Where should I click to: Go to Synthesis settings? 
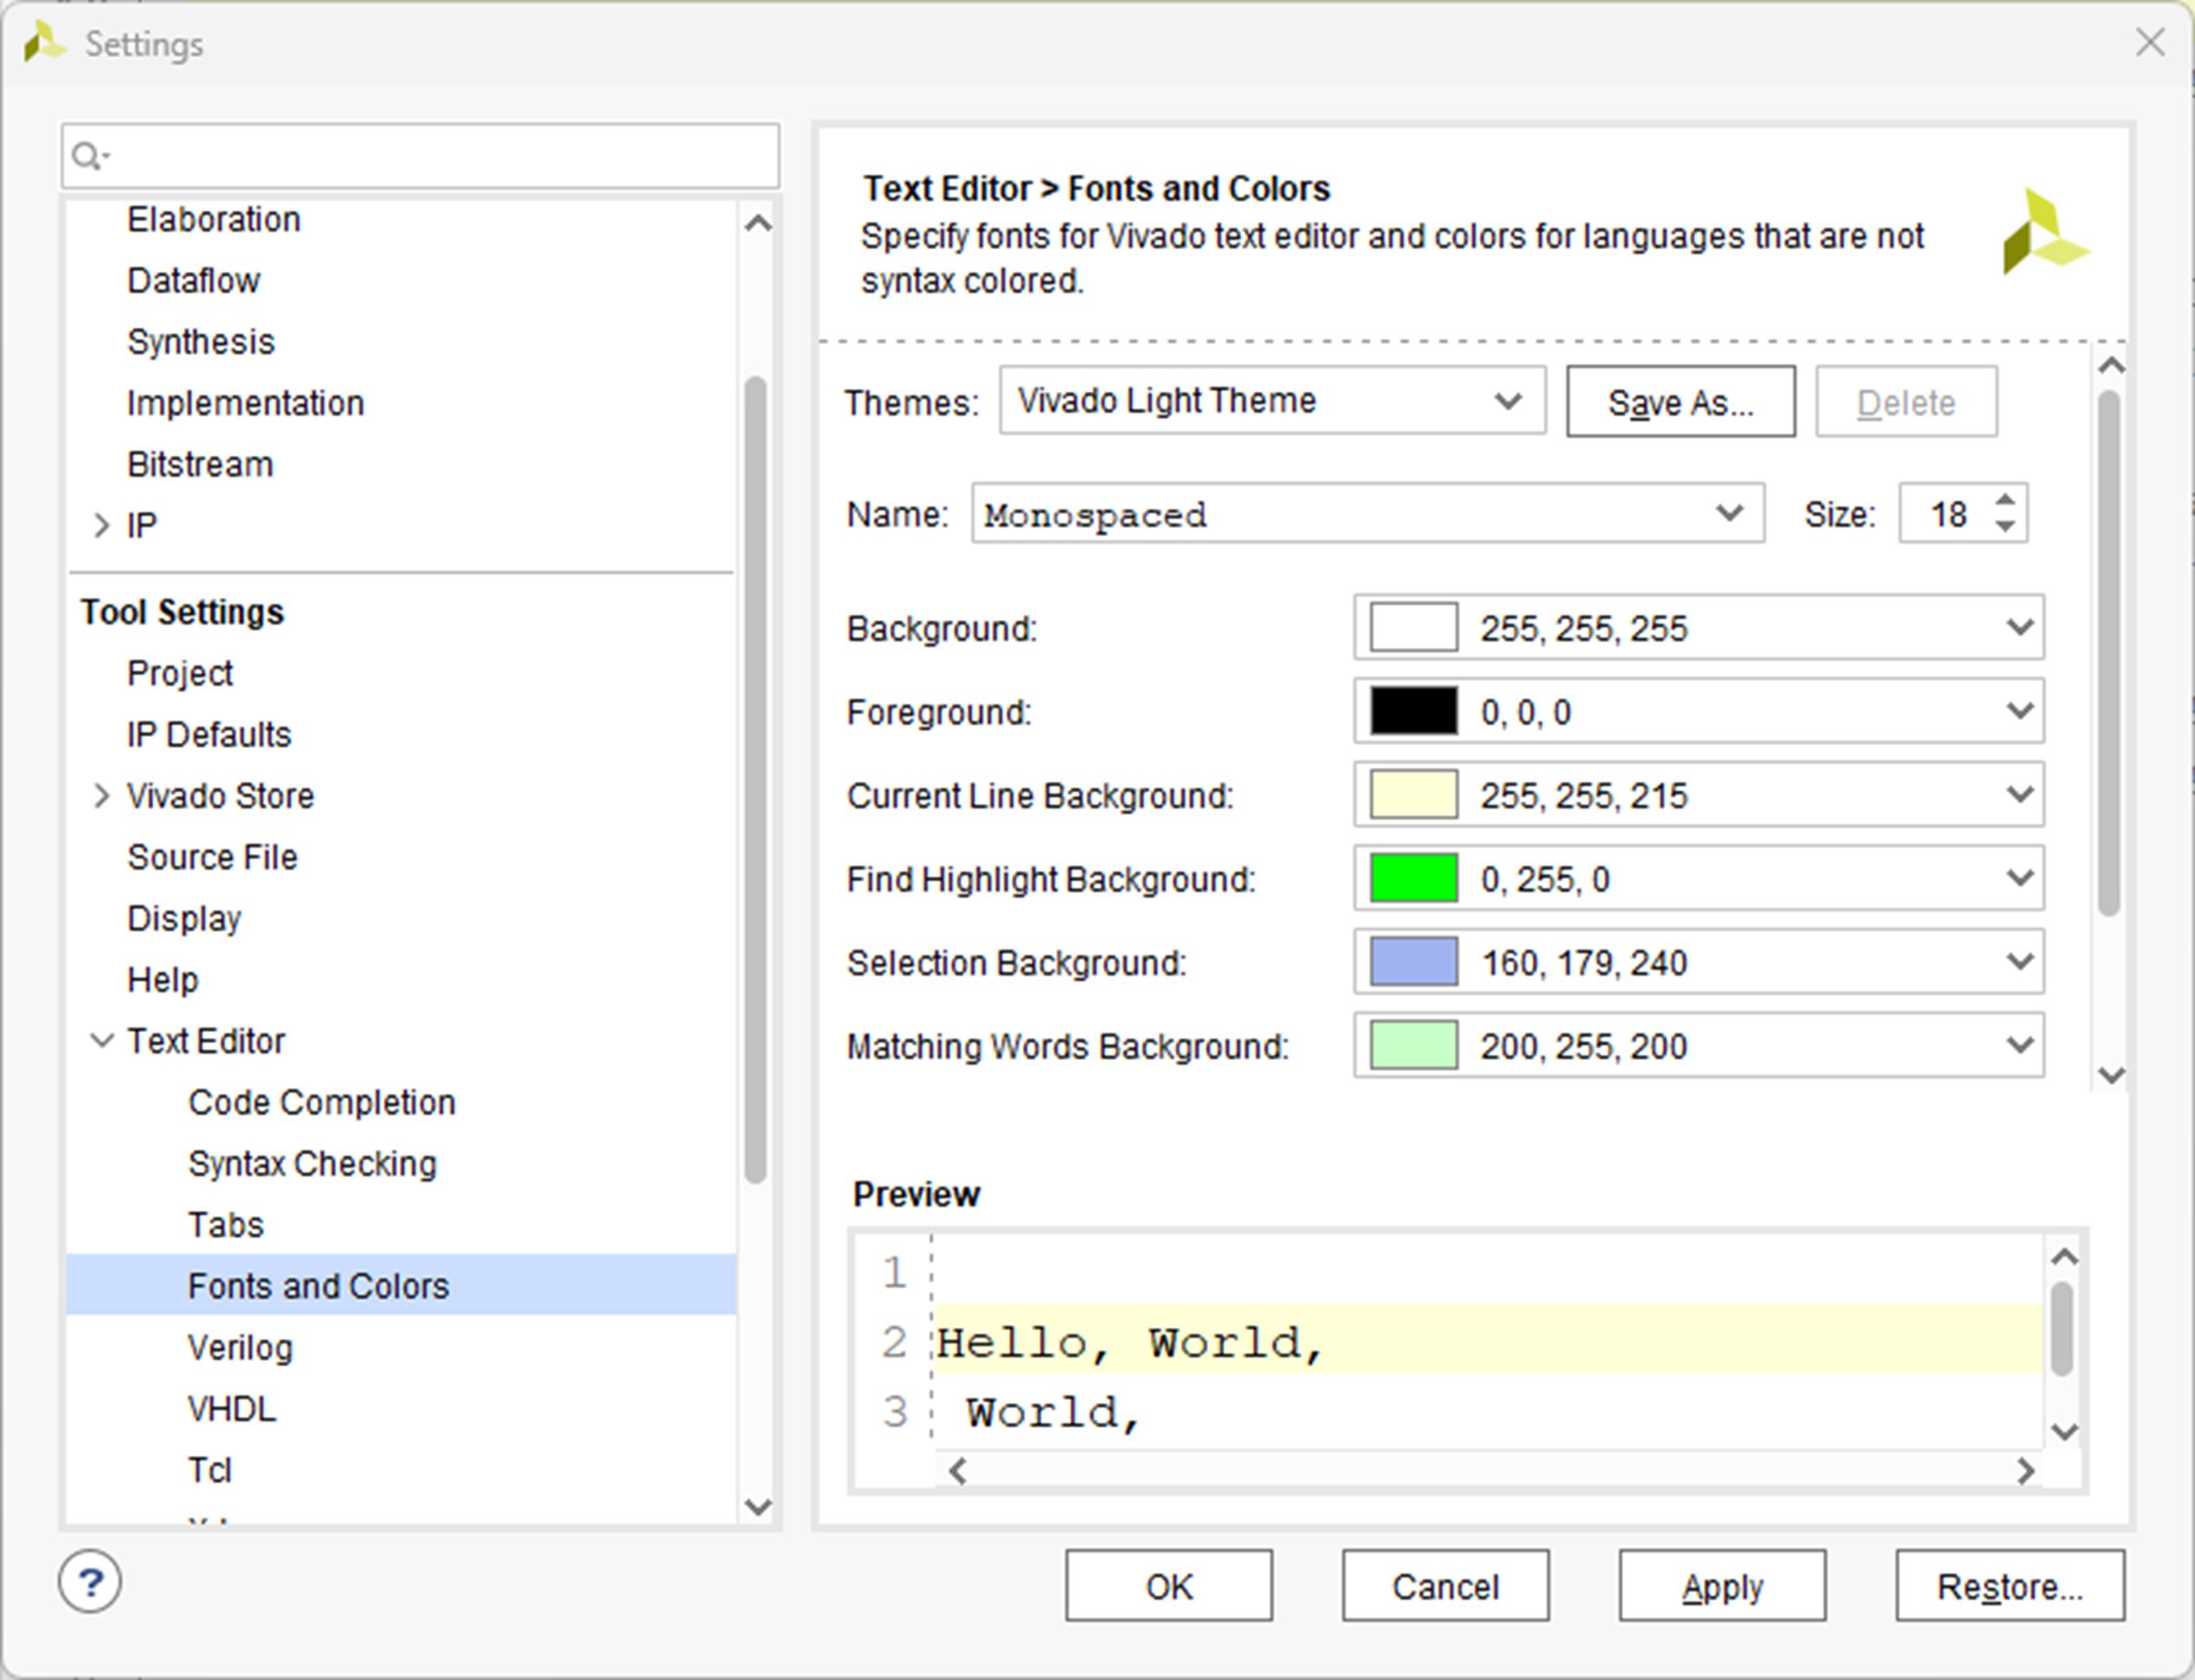pos(201,342)
